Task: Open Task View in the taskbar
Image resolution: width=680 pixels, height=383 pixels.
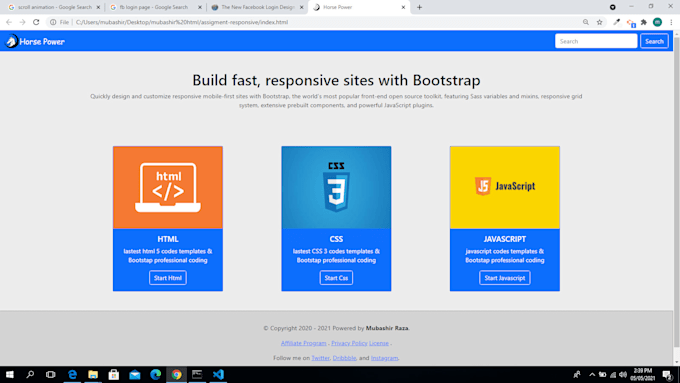Action: tap(51, 374)
